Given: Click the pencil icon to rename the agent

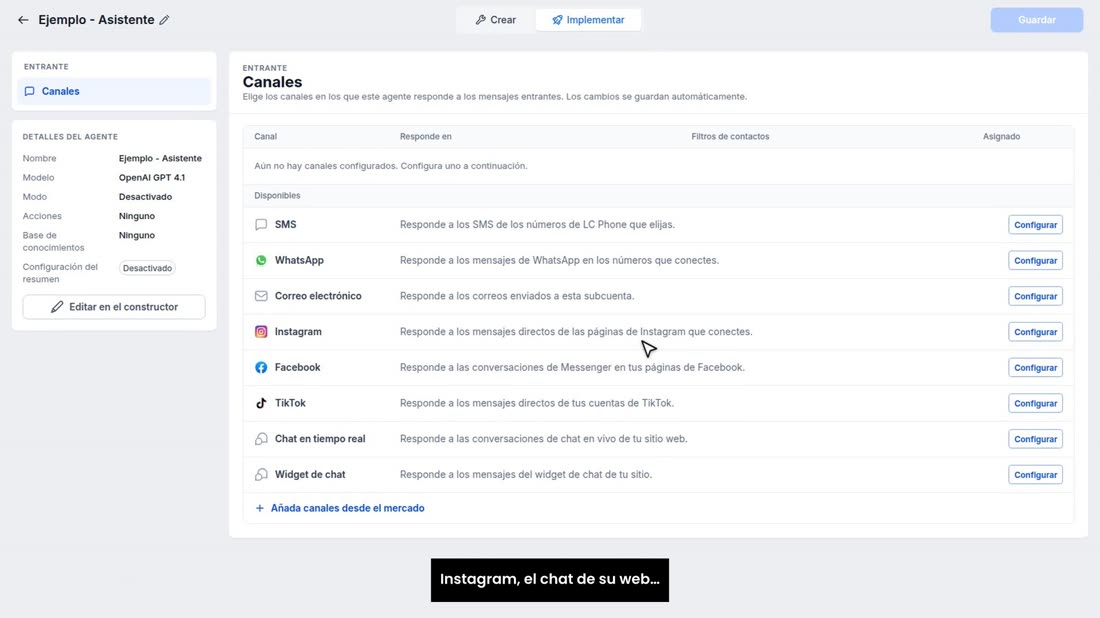Looking at the screenshot, I should (164, 20).
